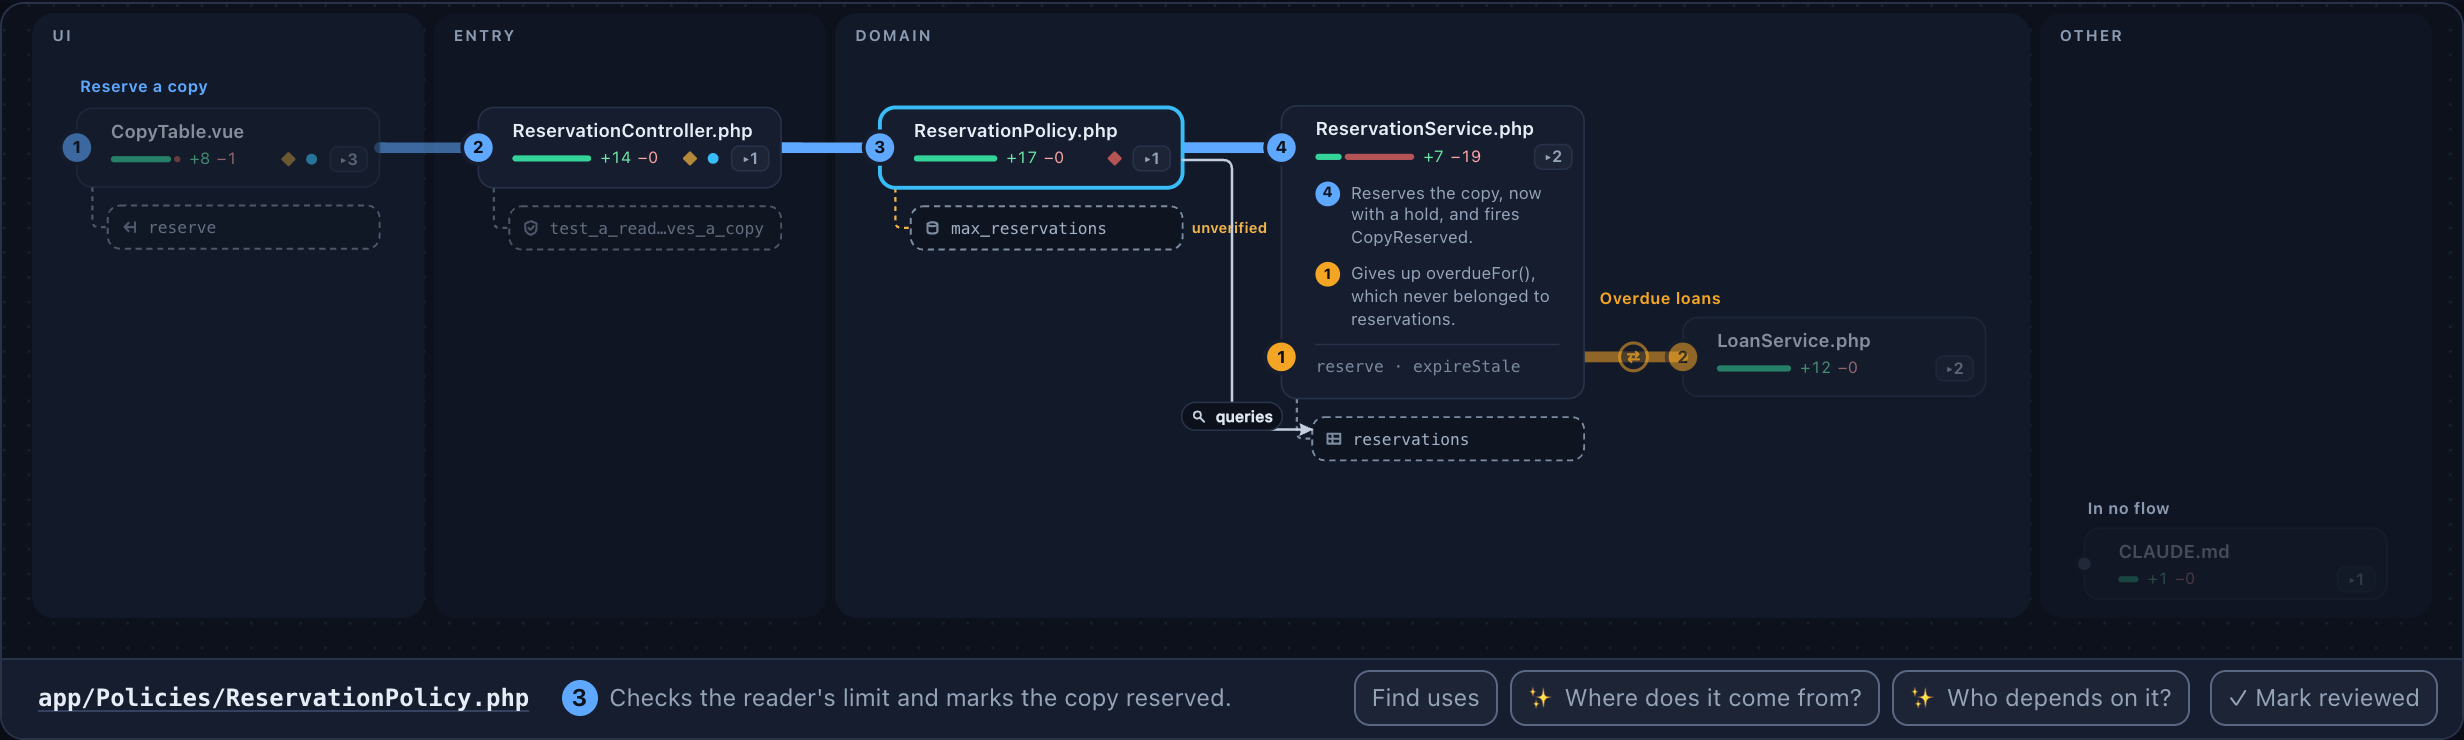Click the table icon beside reservations
Screen dimensions: 2464x740
click(1334, 439)
